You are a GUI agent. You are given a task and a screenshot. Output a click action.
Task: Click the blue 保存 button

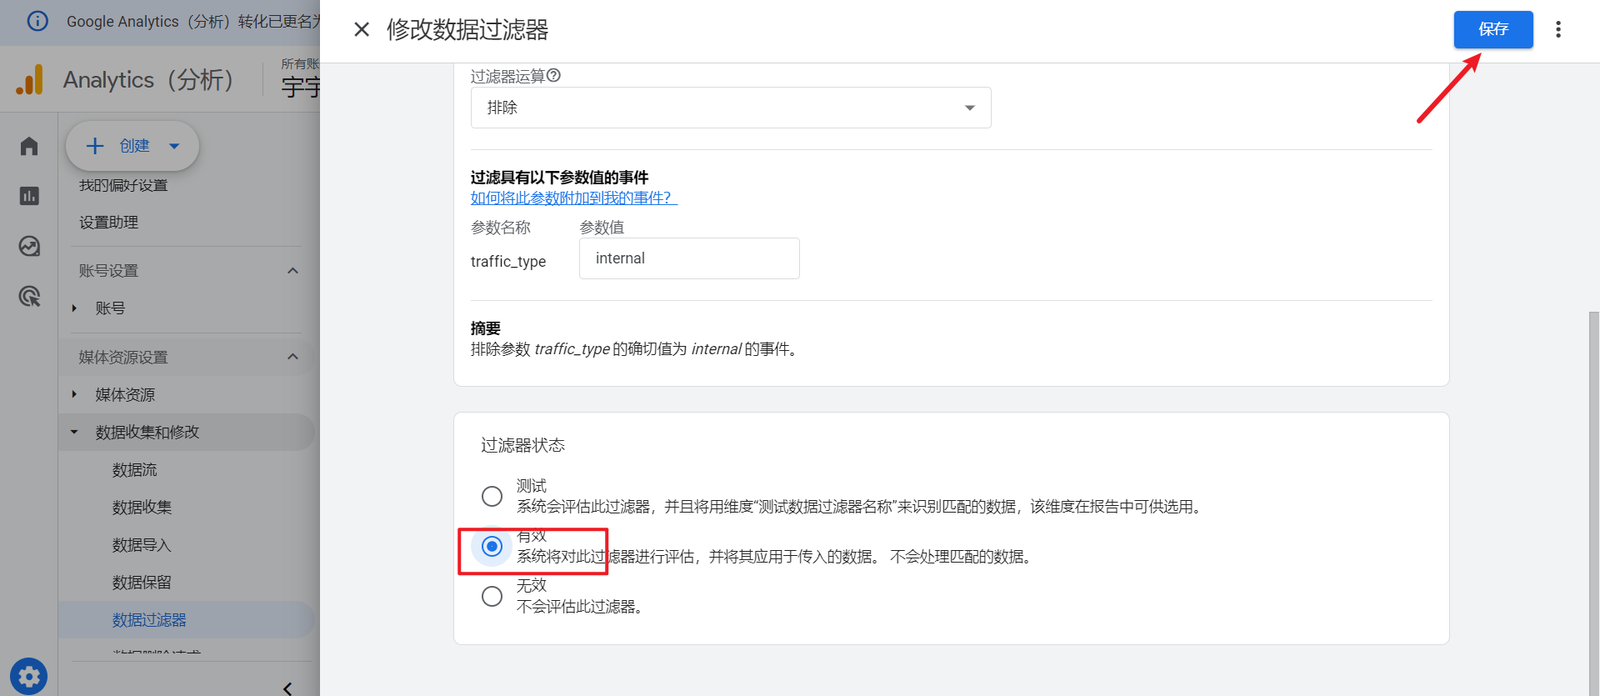1493,29
